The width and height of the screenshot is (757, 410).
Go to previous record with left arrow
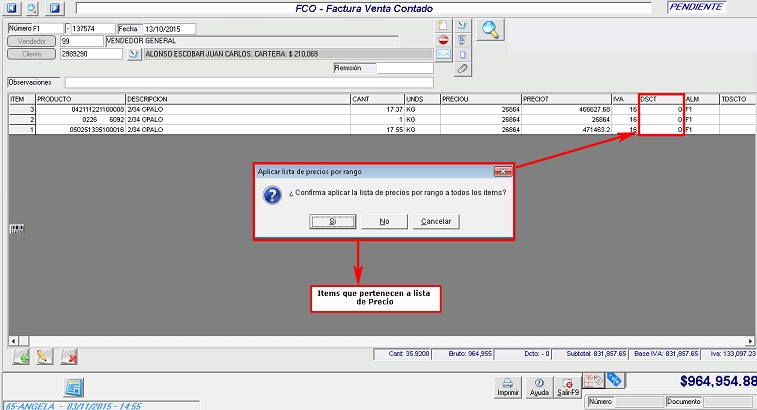click(x=12, y=7)
